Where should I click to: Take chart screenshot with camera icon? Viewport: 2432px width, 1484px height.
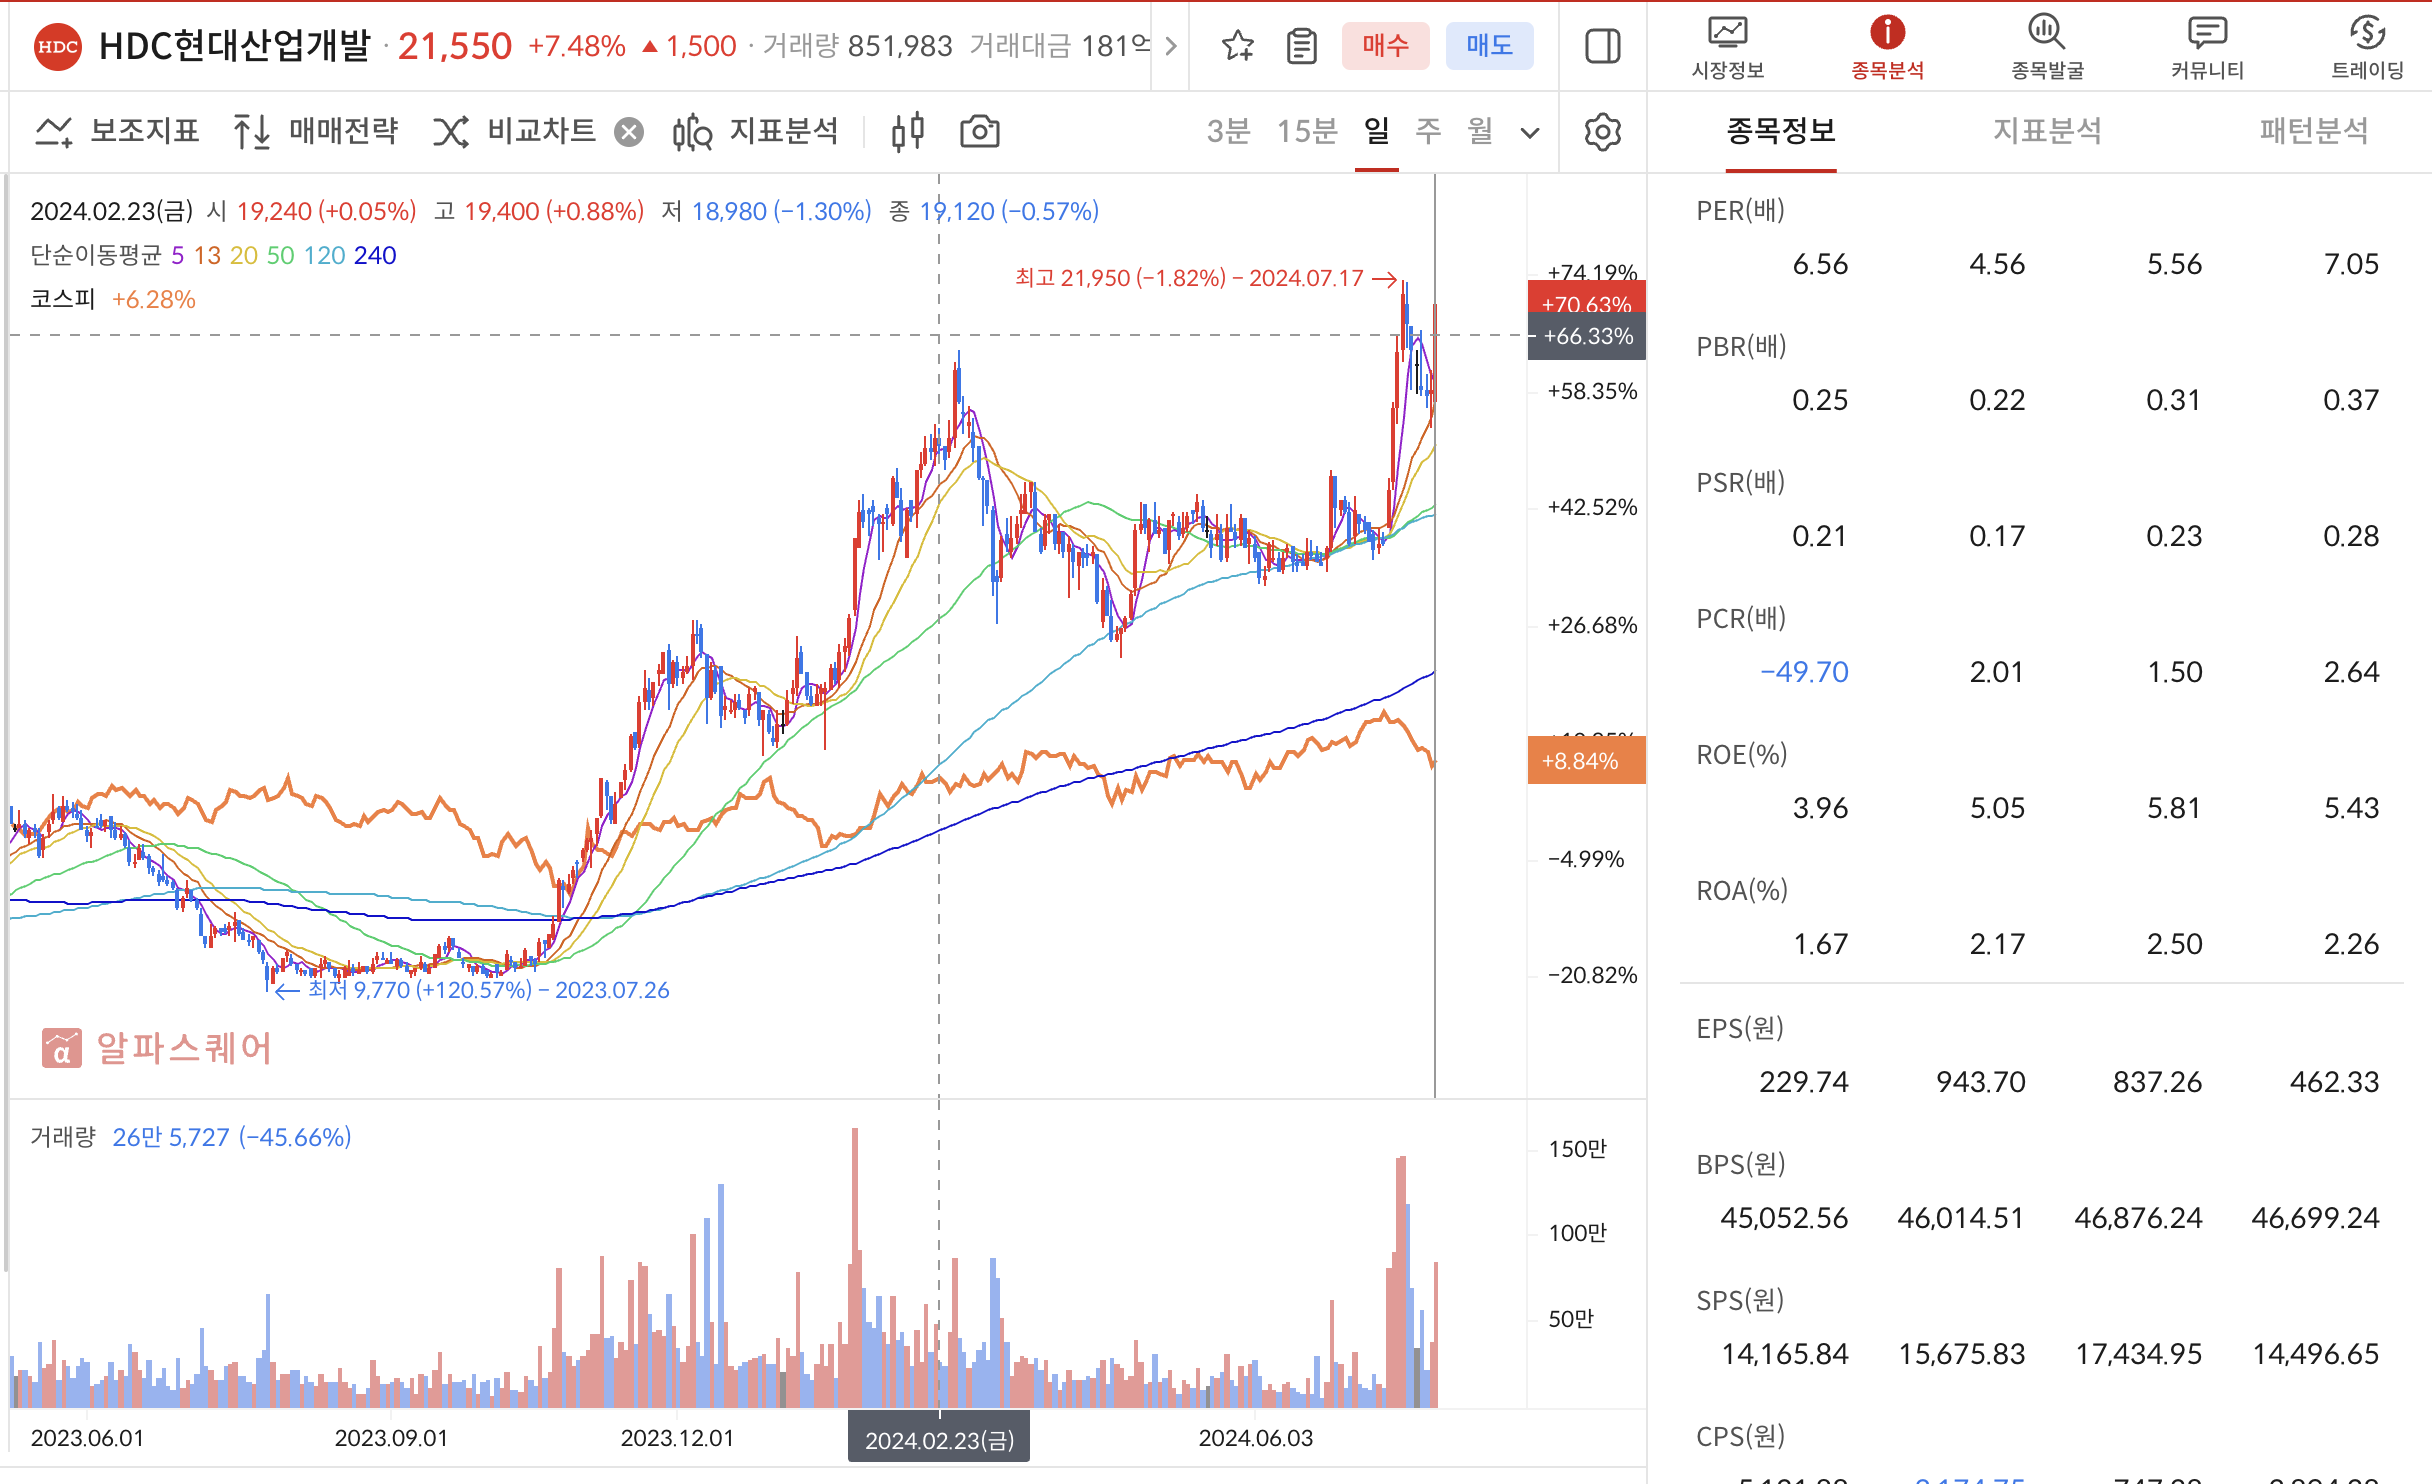(x=979, y=132)
